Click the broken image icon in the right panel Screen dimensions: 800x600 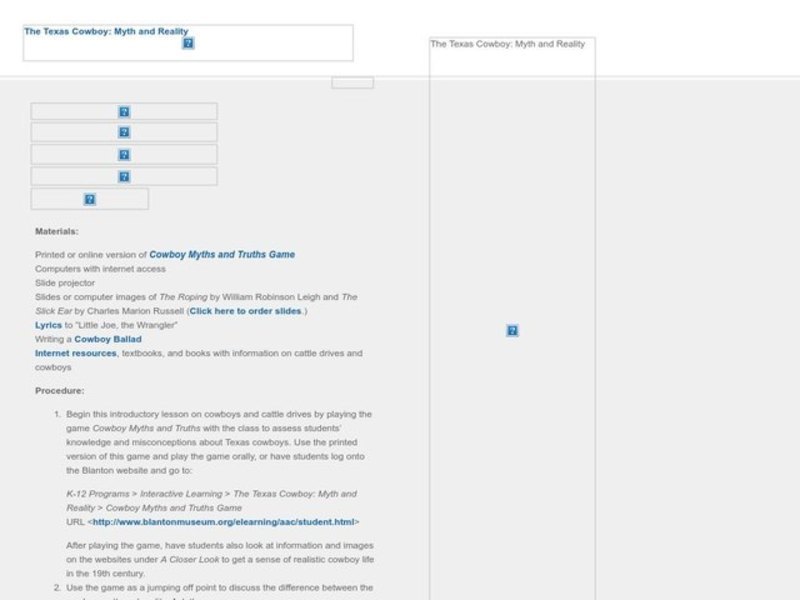(512, 331)
